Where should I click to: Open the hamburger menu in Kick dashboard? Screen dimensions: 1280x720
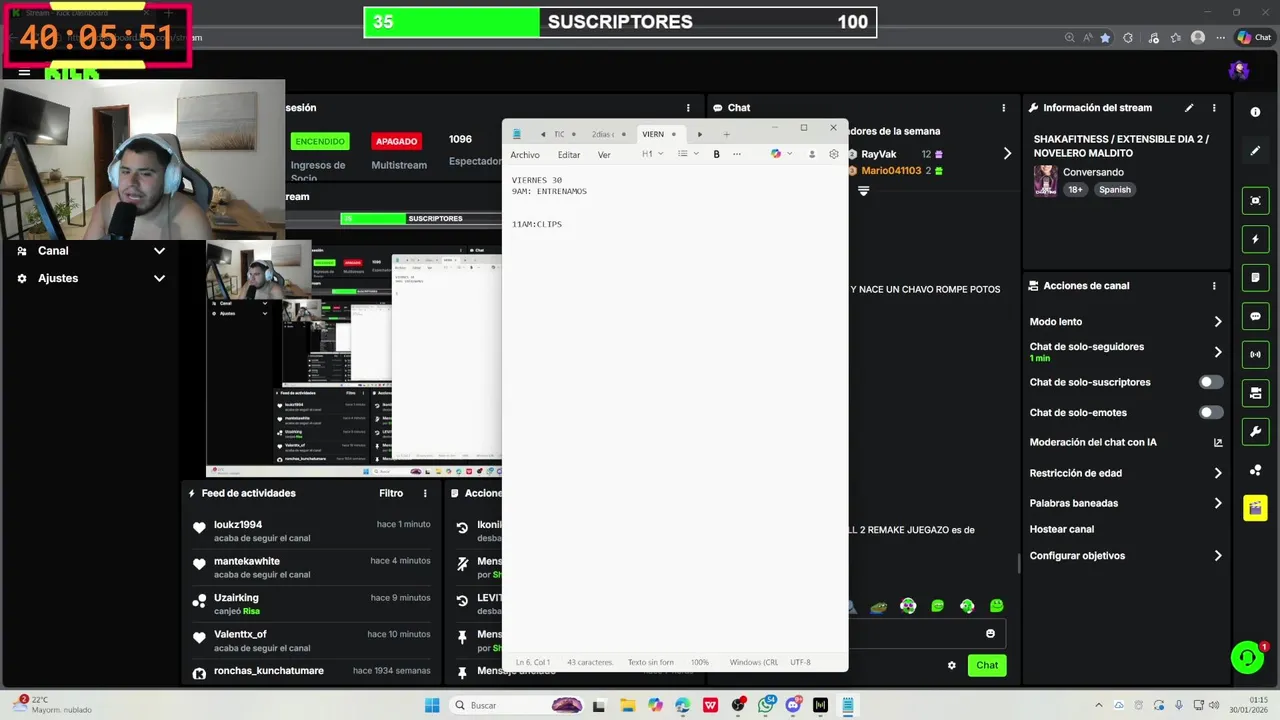(x=24, y=72)
